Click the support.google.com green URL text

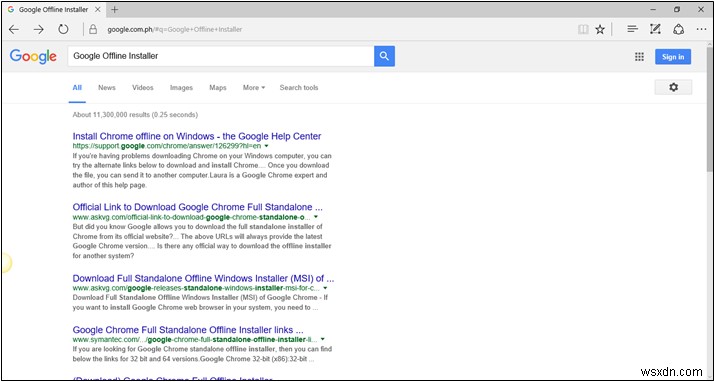(167, 146)
